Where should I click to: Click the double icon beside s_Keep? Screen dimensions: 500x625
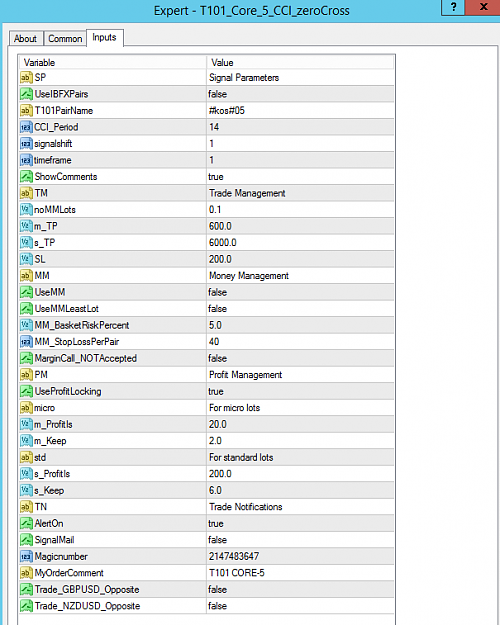(x=26, y=490)
